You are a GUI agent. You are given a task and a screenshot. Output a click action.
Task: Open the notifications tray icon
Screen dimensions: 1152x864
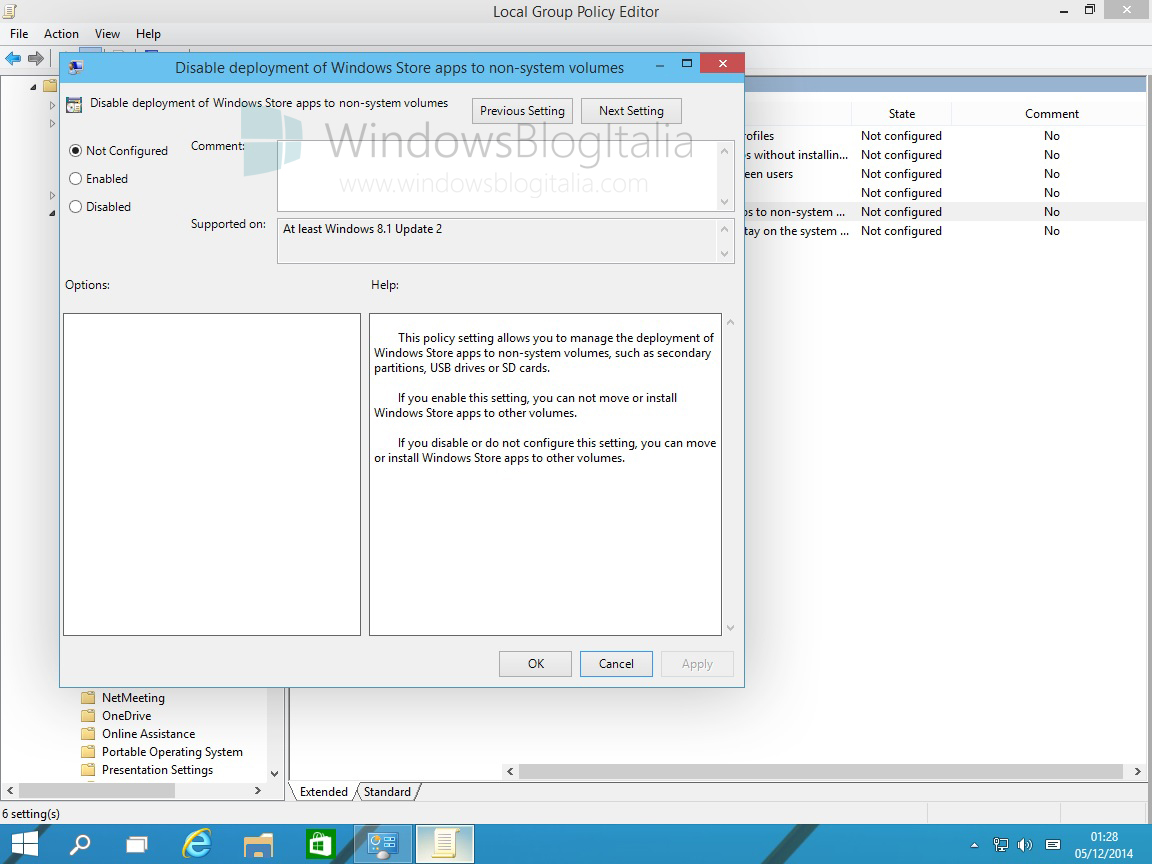[1053, 845]
